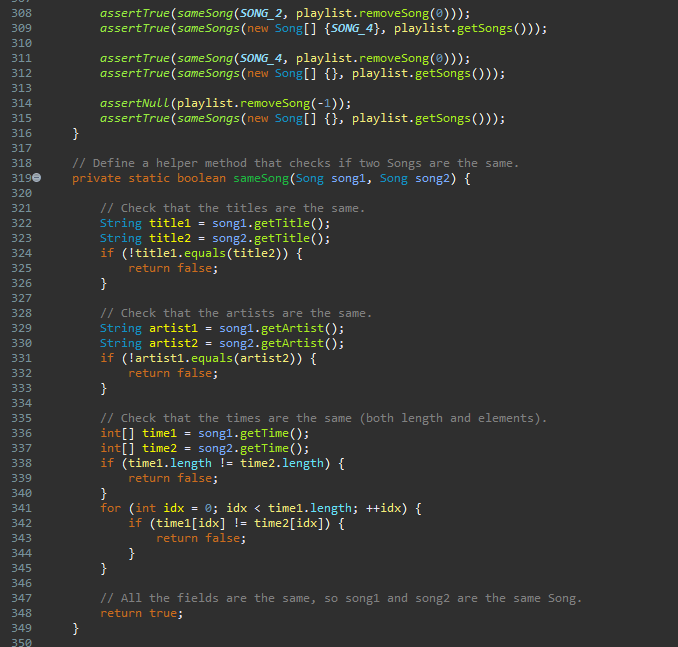Image resolution: width=678 pixels, height=647 pixels.
Task: Click the 'private' keyword on line 319
Action: 96,178
